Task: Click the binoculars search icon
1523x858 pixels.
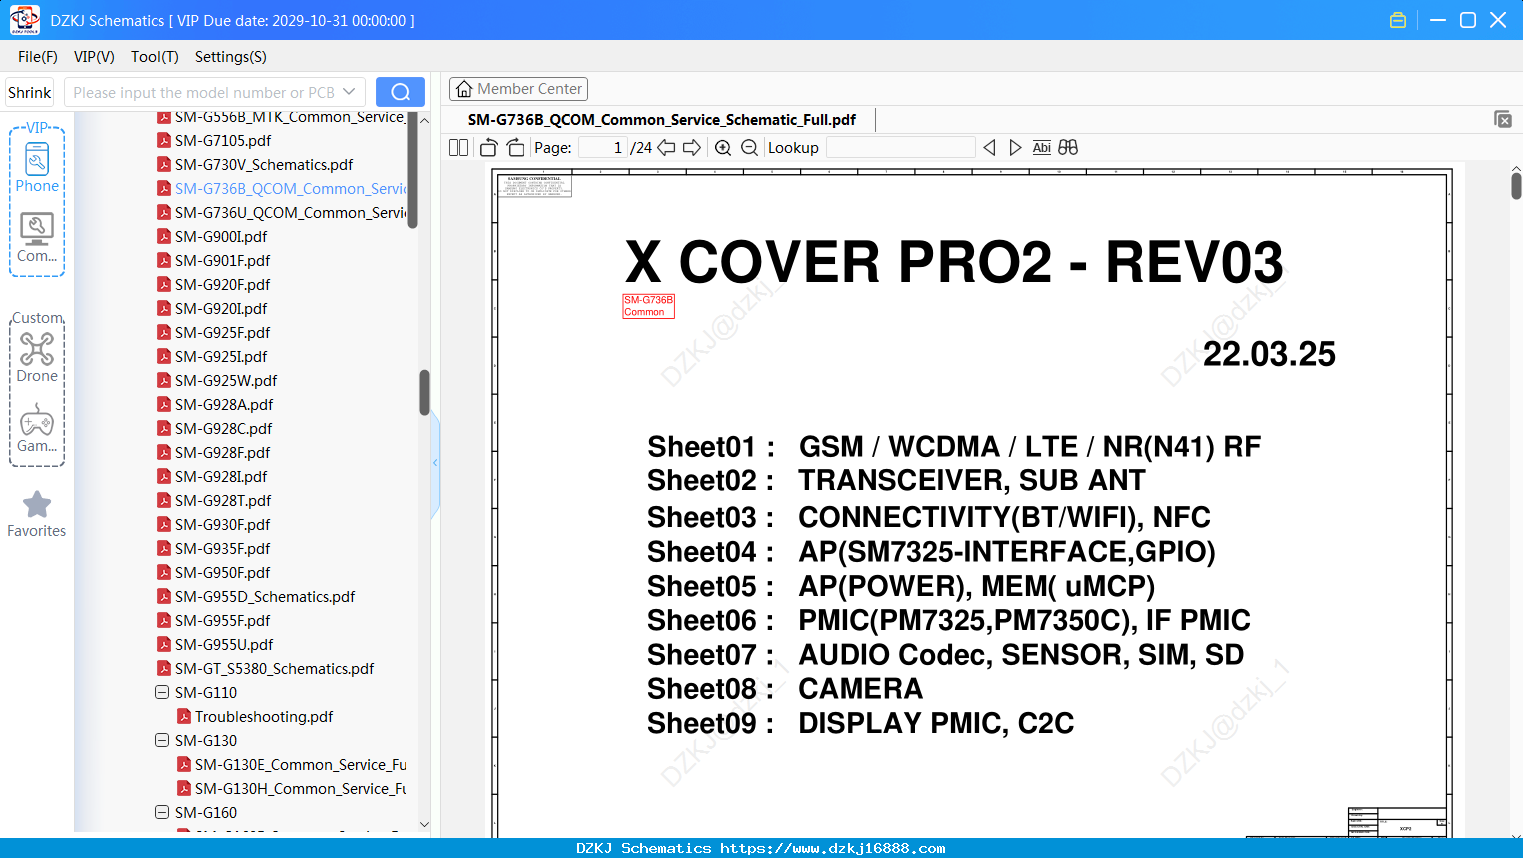Action: [1068, 147]
